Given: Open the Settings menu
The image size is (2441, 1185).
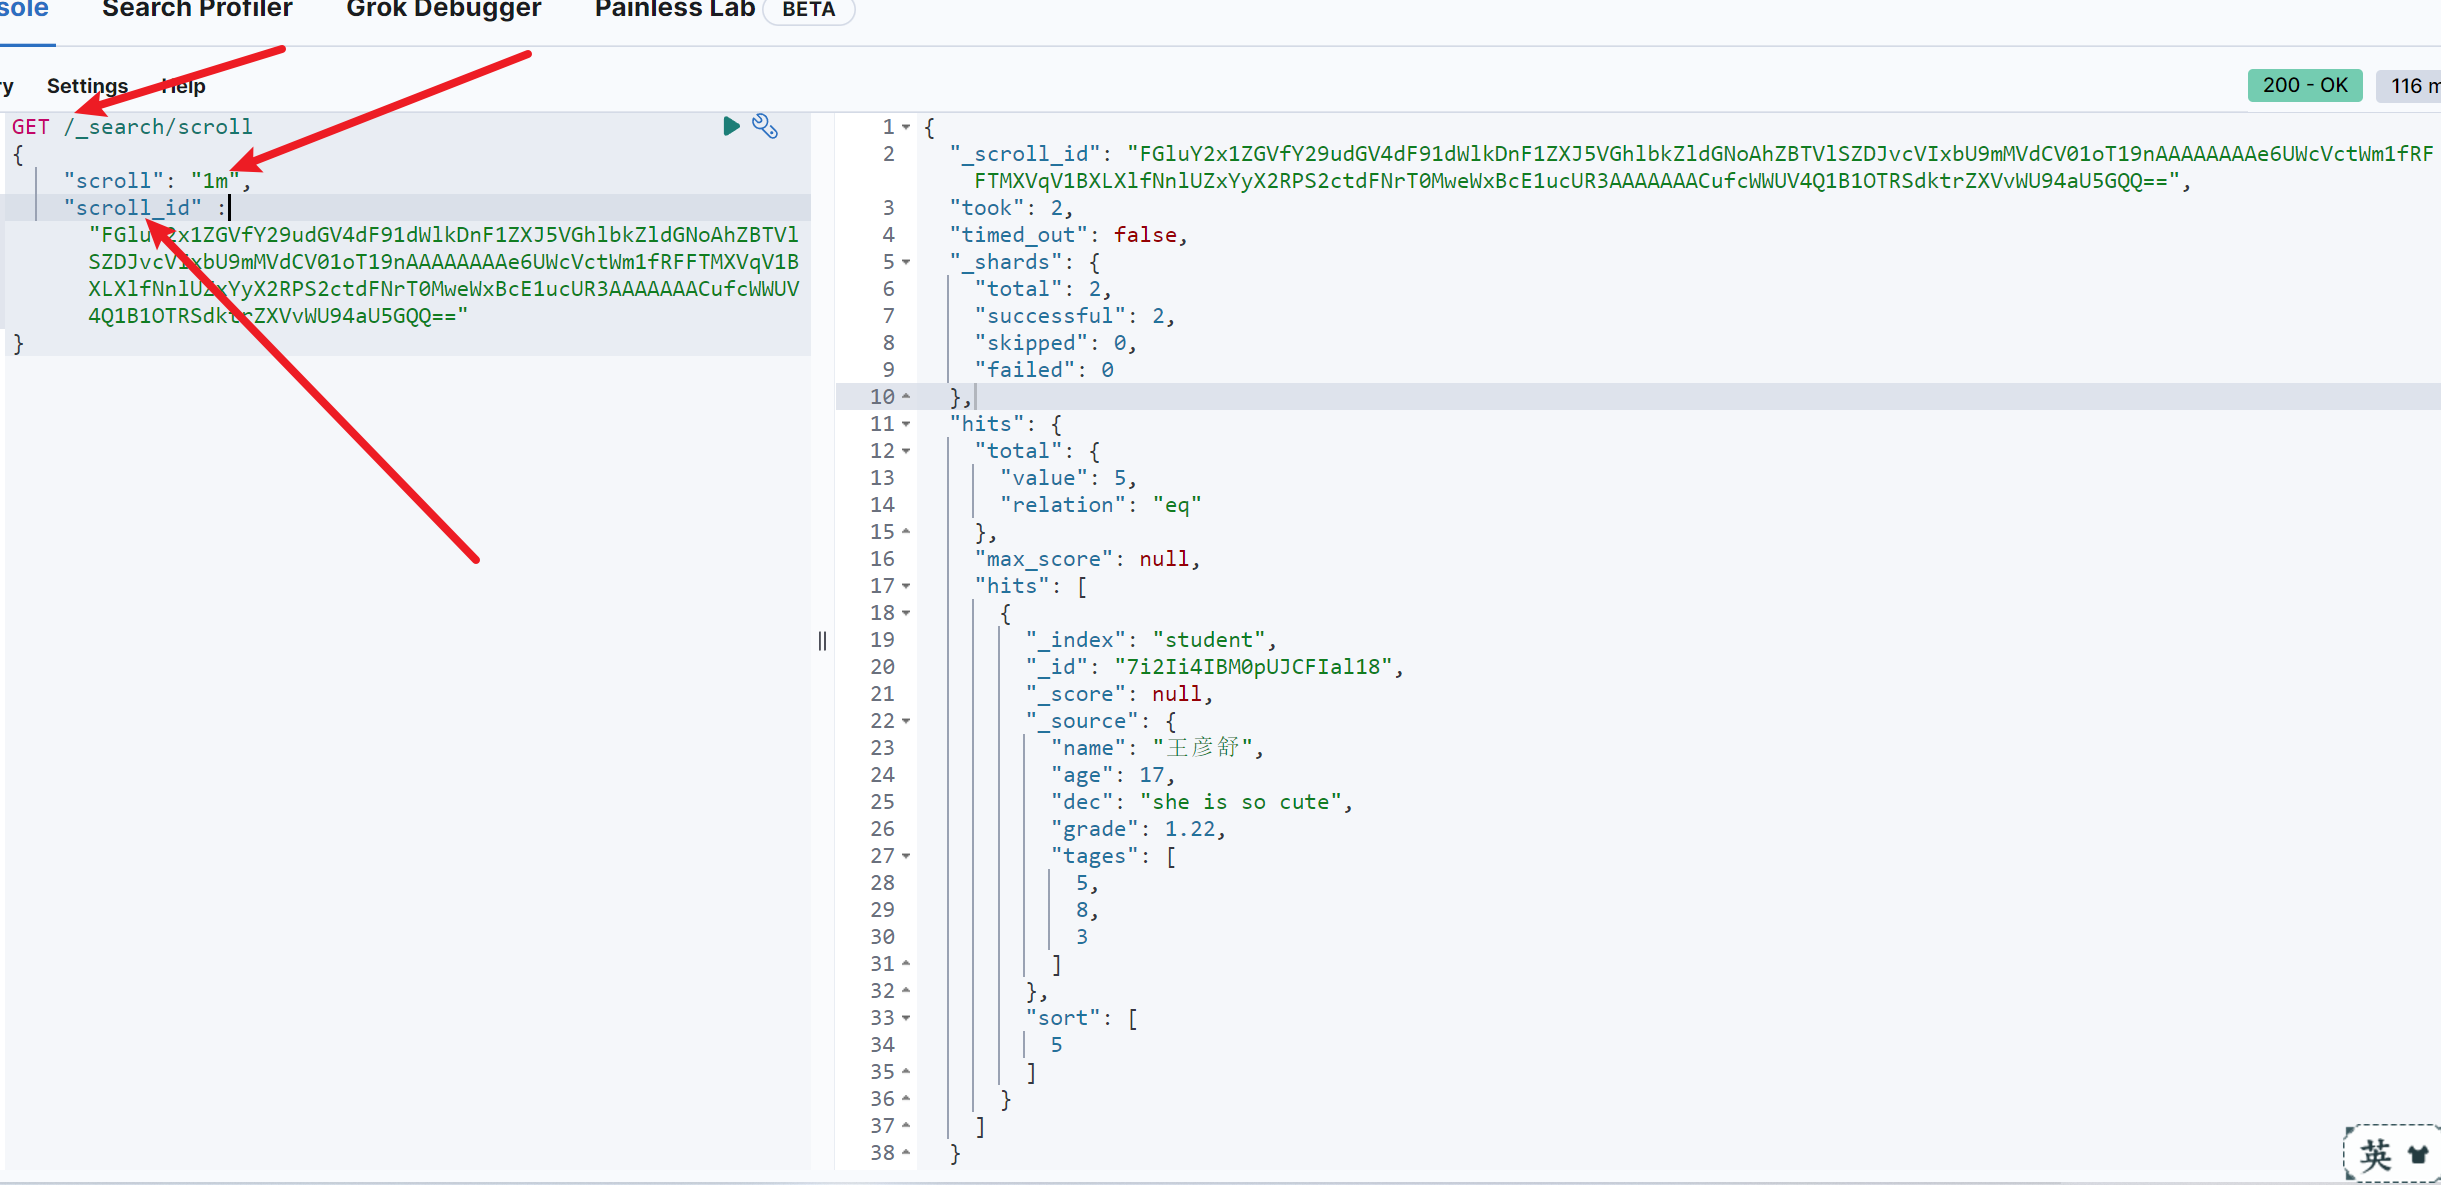Looking at the screenshot, I should pyautogui.click(x=87, y=86).
